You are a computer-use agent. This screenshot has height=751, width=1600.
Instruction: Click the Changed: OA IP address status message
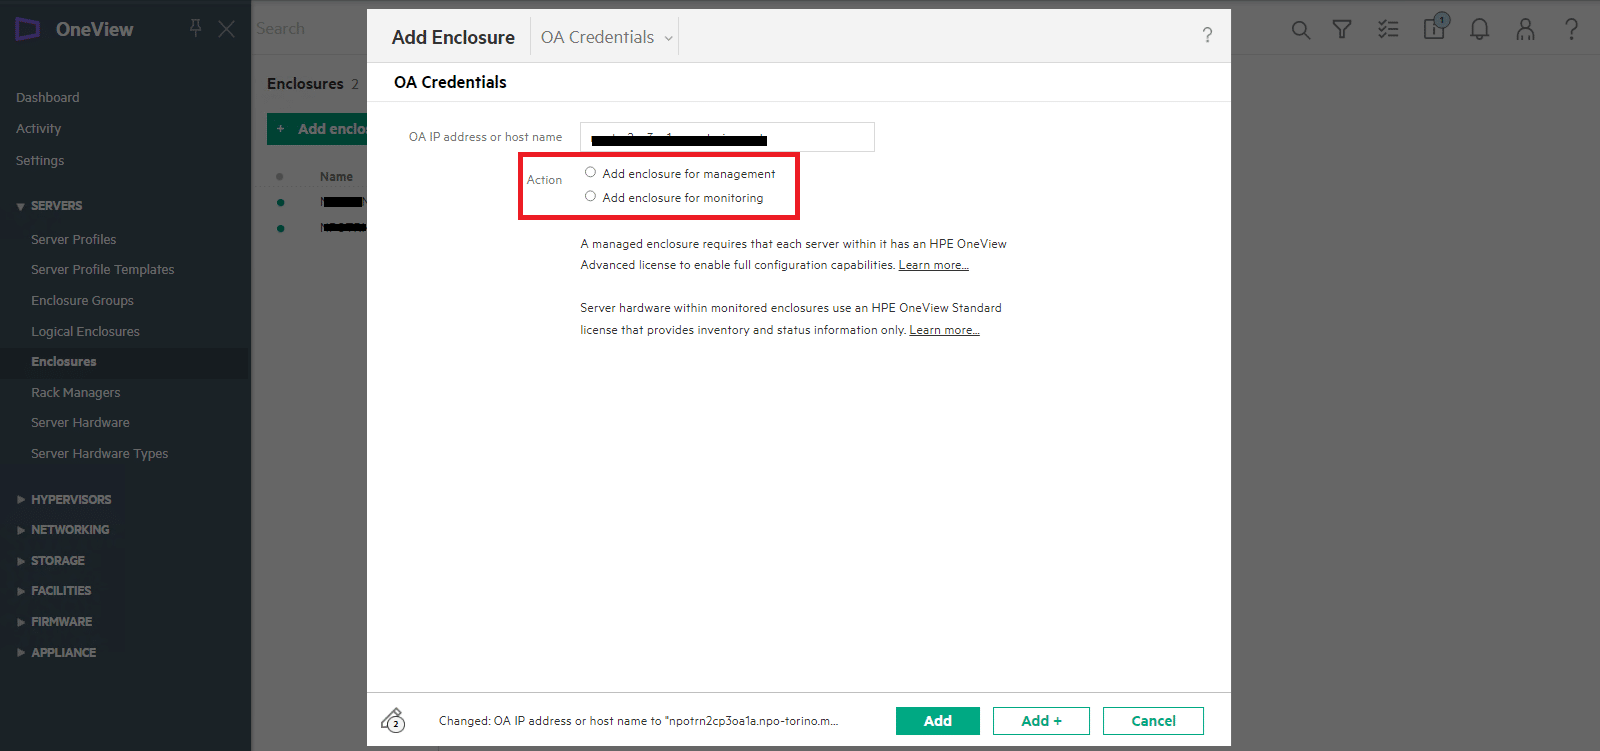coord(638,721)
